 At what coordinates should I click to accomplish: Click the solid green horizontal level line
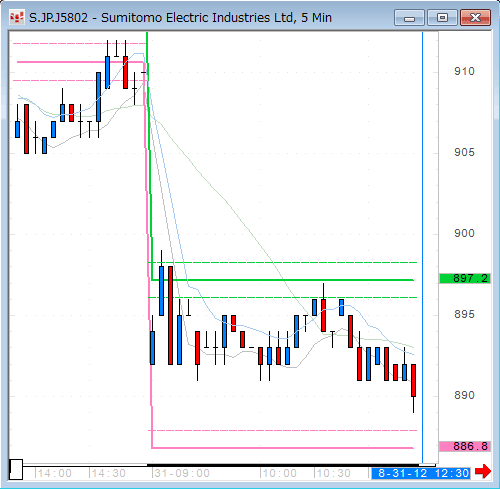[283, 280]
